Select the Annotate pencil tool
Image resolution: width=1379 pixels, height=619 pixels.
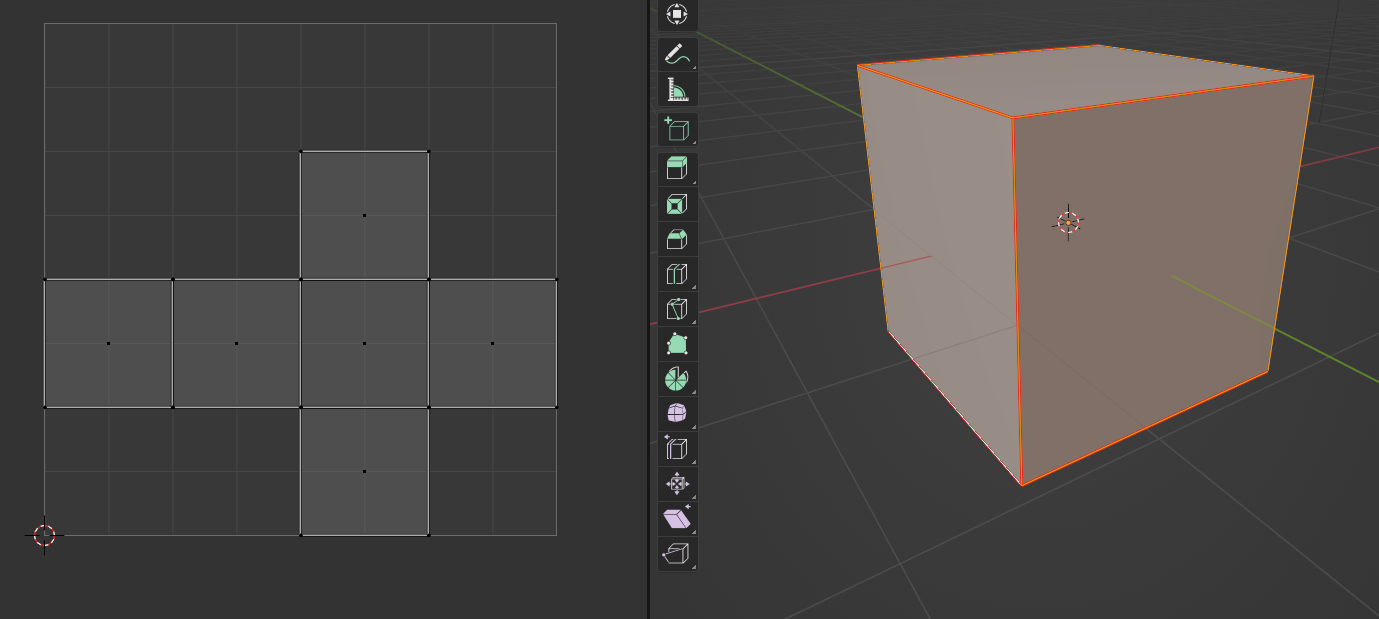click(x=677, y=54)
